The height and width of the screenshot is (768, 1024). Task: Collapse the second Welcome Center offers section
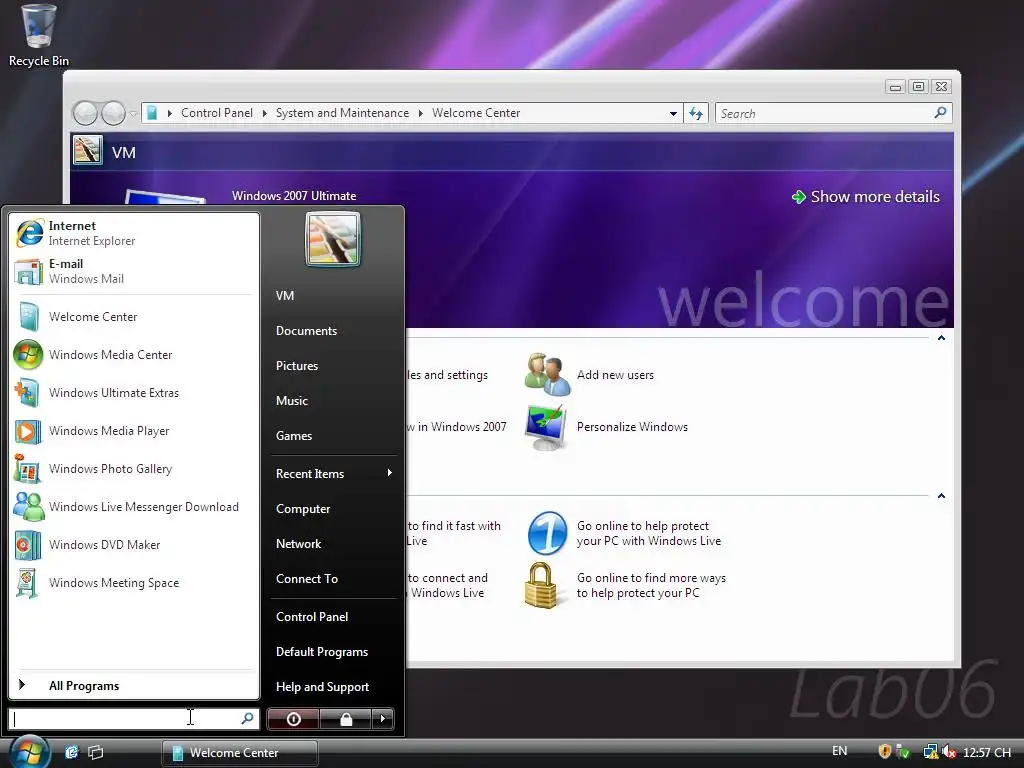pyautogui.click(x=941, y=496)
